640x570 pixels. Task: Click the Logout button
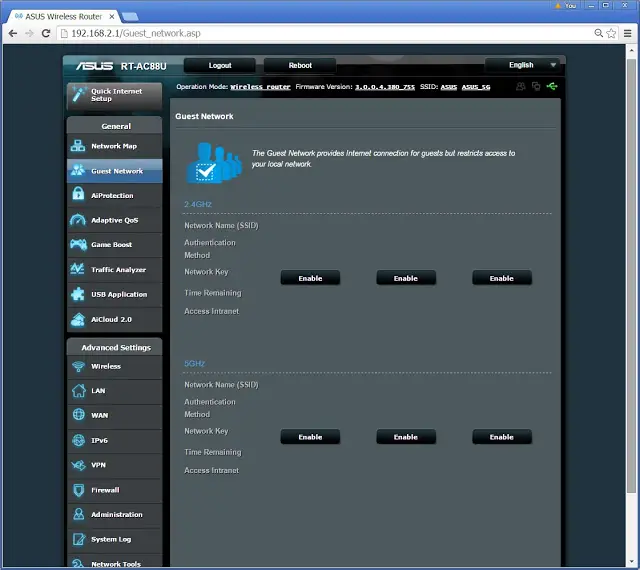click(x=220, y=65)
